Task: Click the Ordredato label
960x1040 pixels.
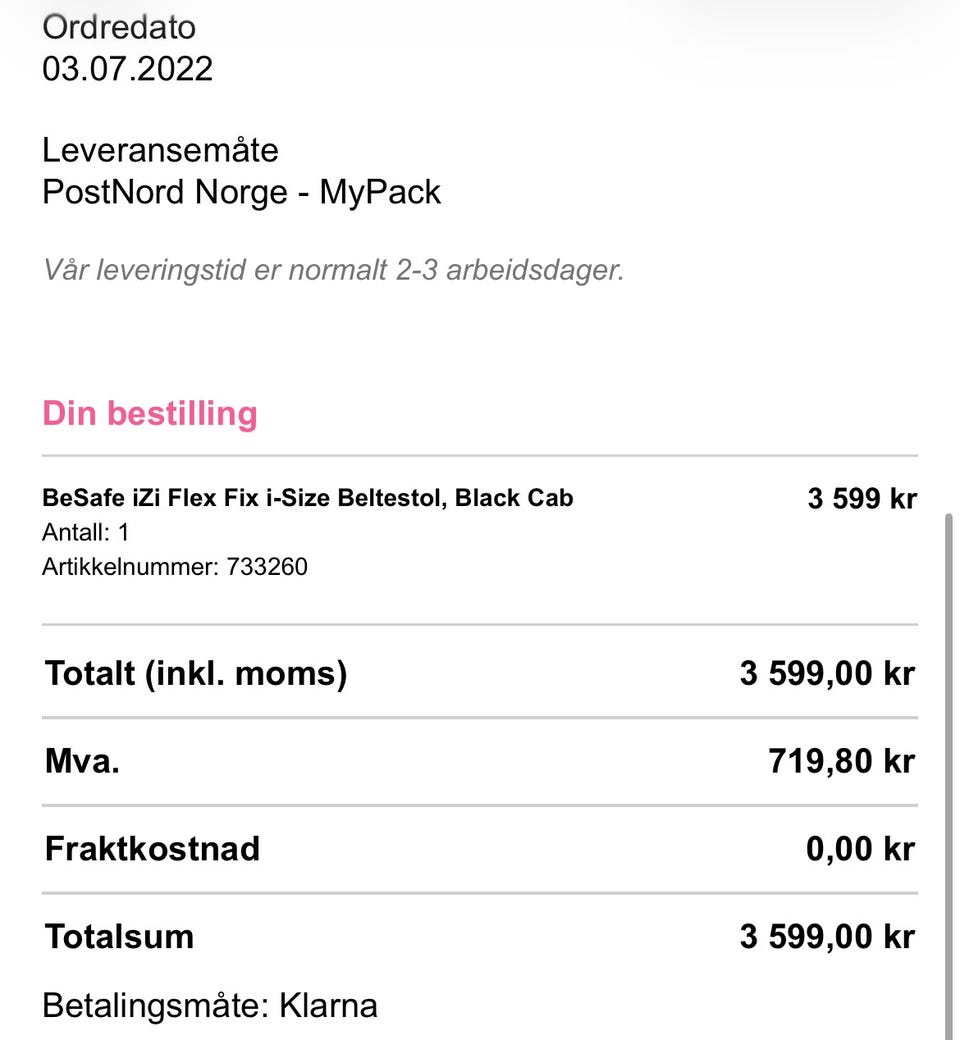Action: (119, 28)
